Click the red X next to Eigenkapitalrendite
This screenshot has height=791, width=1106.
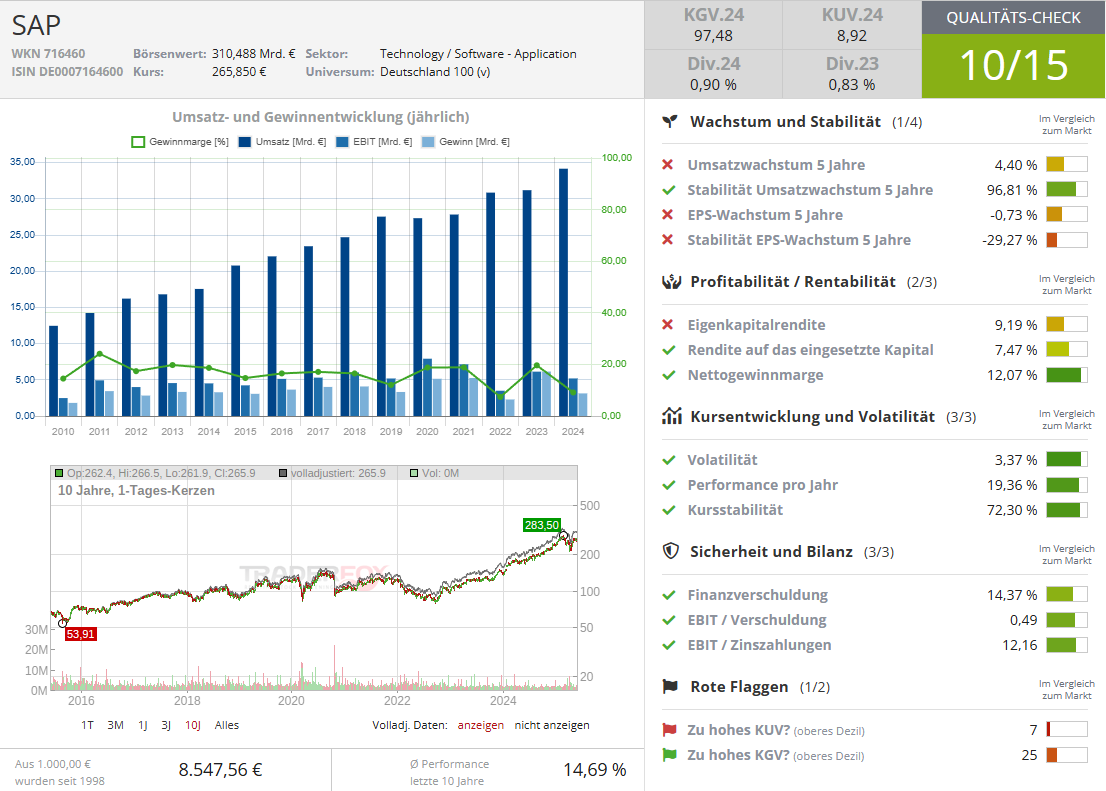tap(667, 325)
